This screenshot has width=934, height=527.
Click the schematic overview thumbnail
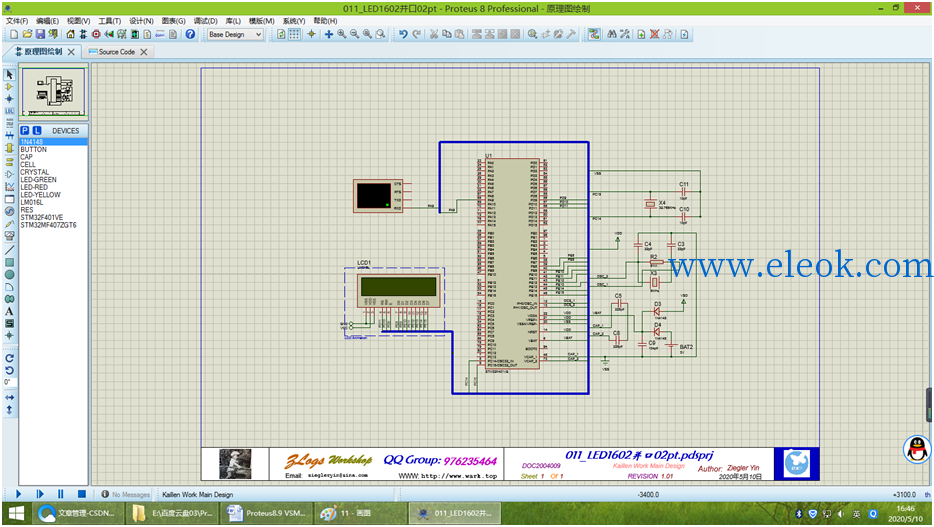54,92
